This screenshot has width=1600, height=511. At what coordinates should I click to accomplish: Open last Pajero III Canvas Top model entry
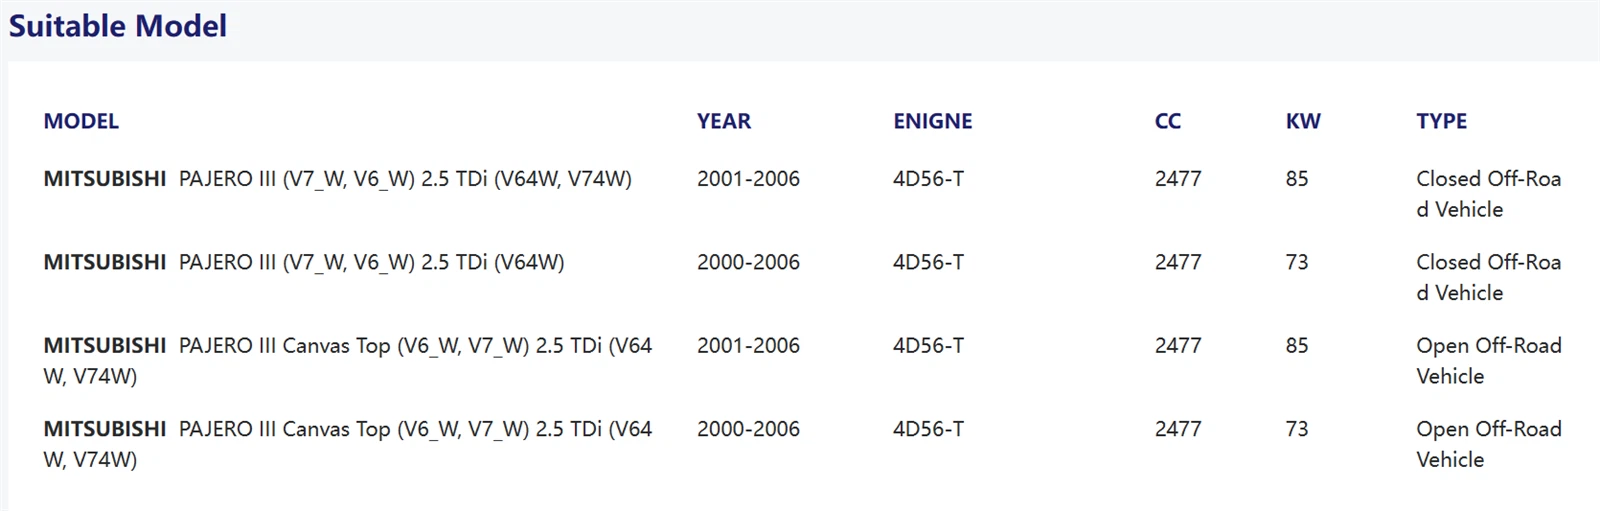[x=348, y=444]
